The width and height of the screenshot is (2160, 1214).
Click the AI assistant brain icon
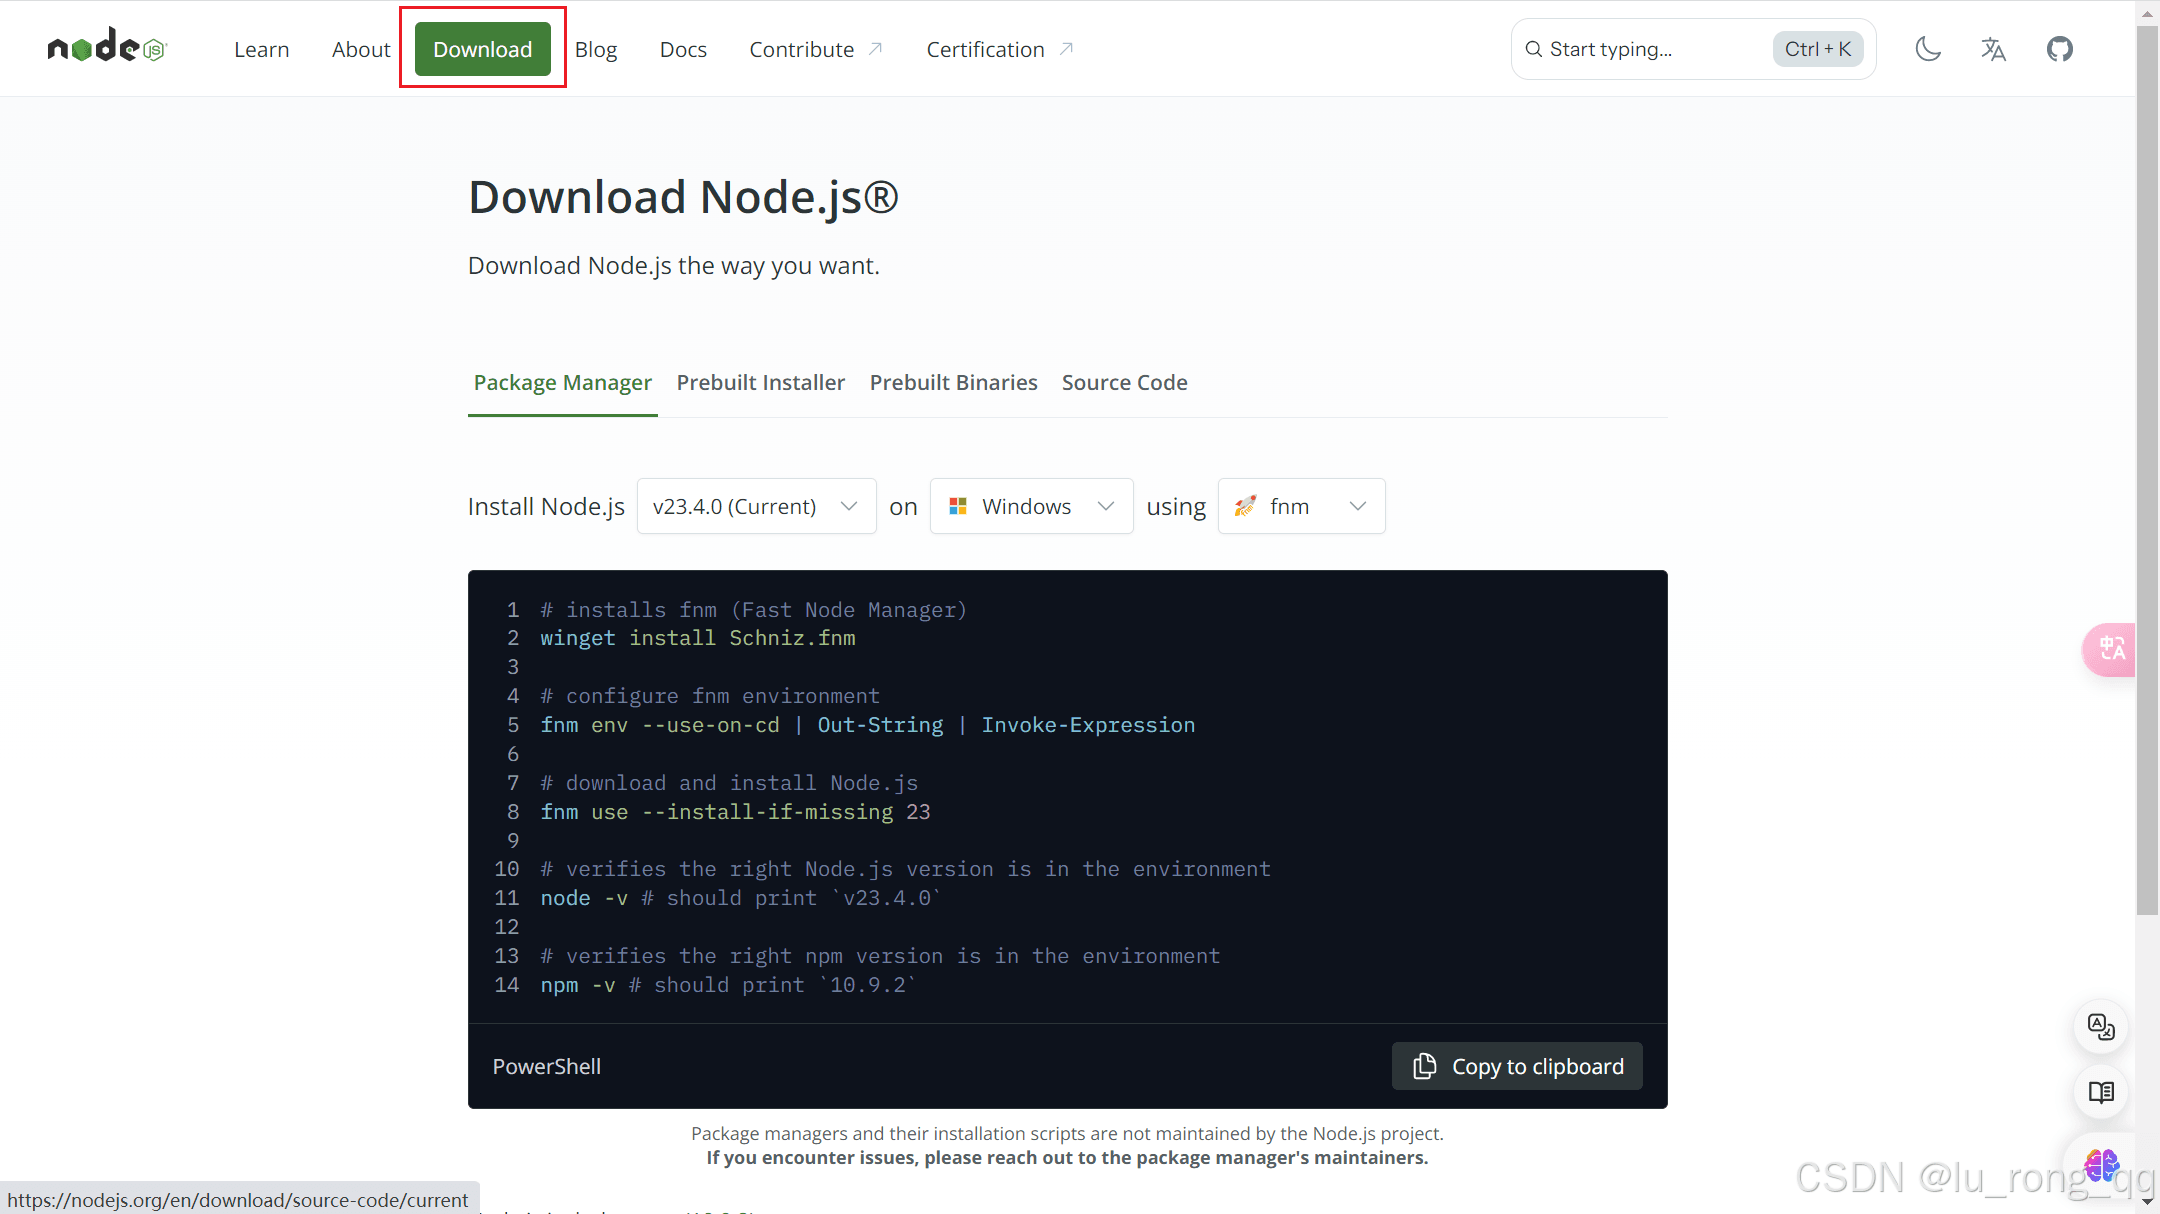[x=2101, y=1164]
